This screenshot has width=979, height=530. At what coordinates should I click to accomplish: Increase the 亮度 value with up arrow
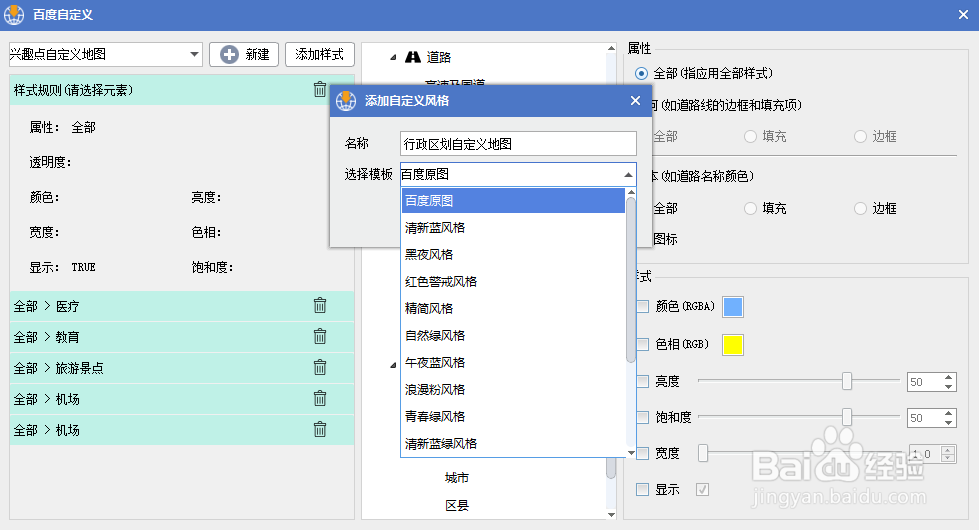point(948,378)
